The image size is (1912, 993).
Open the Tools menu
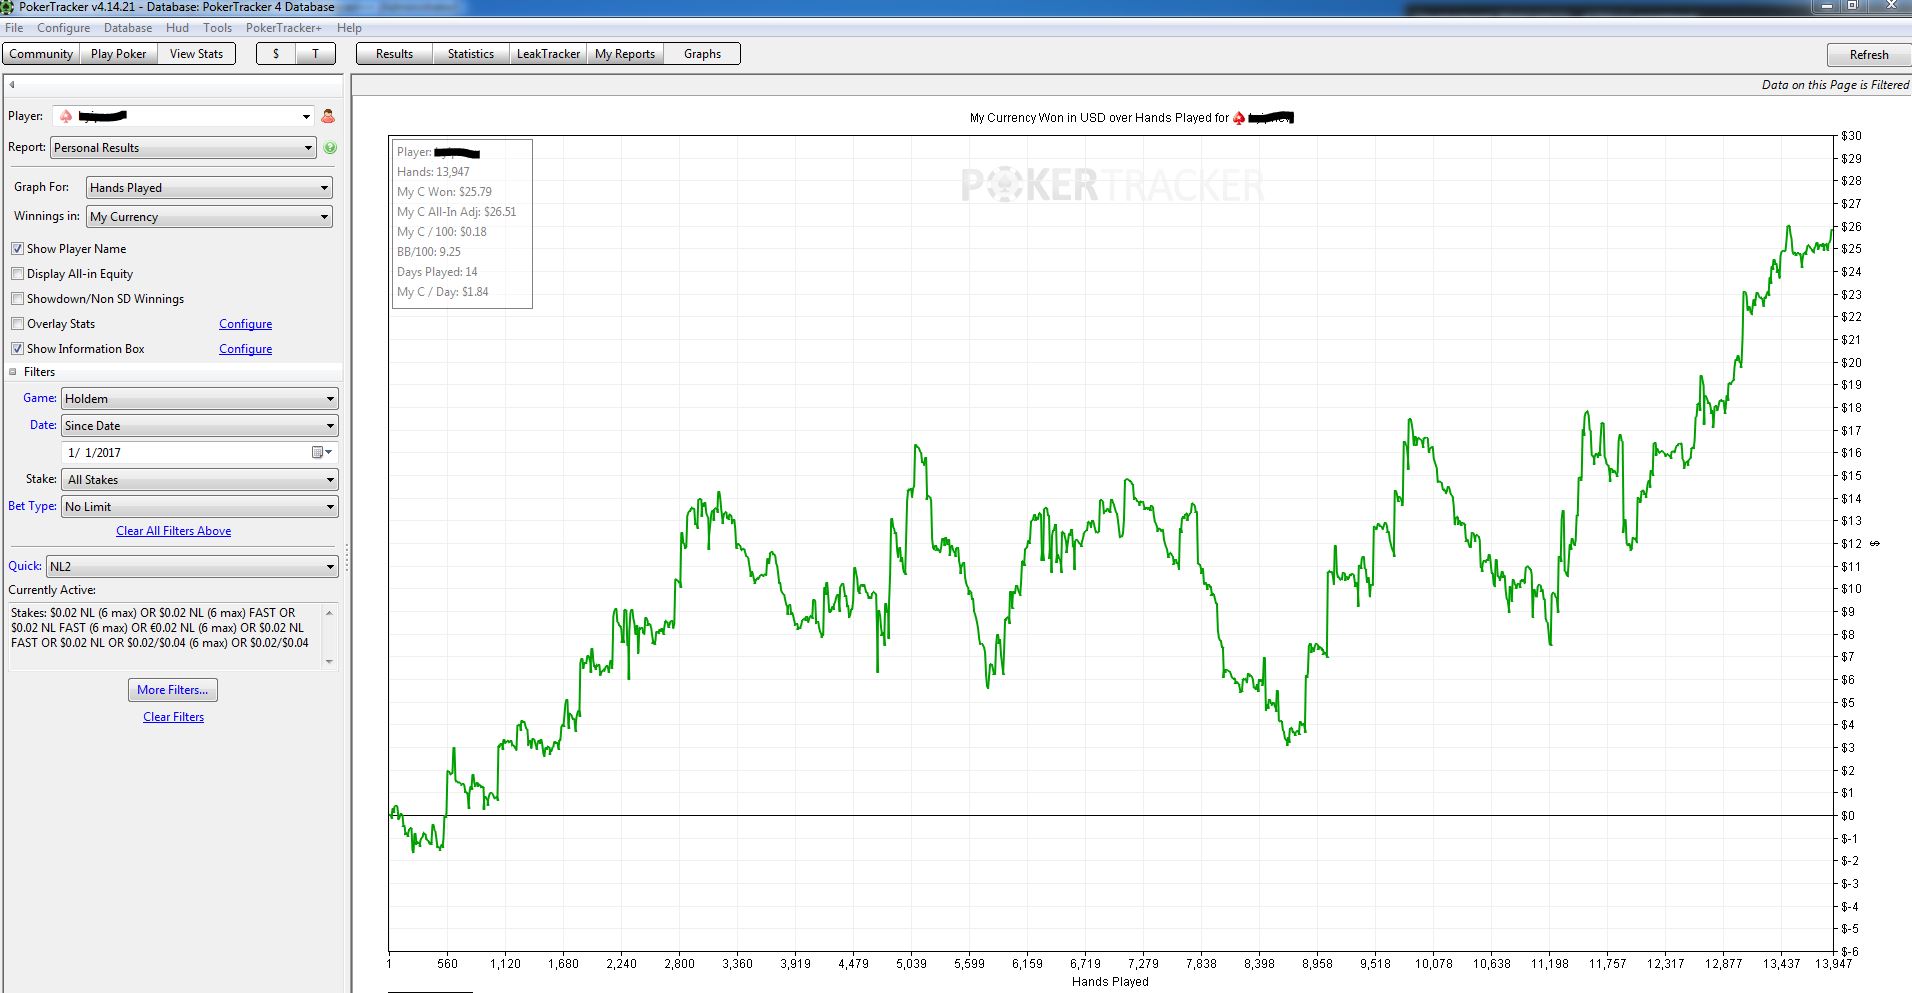pos(217,28)
